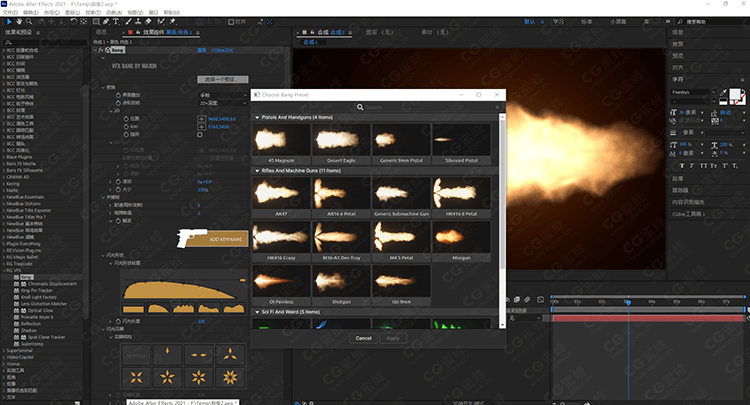Click the choose-a-preset button under VFX BANG

pos(223,79)
